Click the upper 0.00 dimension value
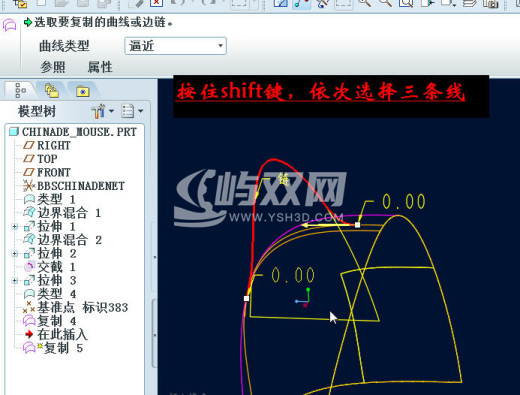 click(x=404, y=202)
